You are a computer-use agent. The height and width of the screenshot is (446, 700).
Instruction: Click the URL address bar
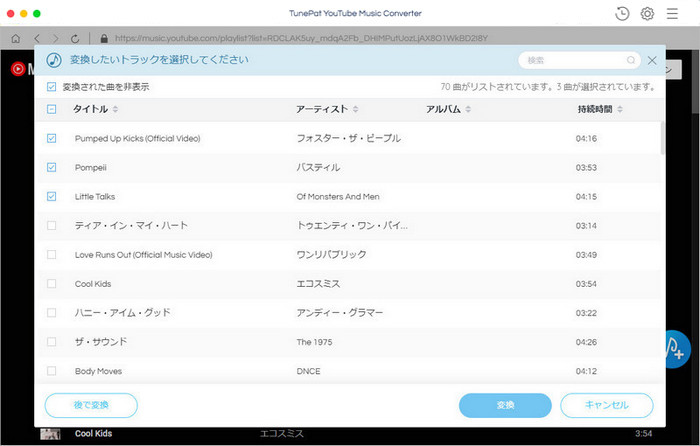click(301, 39)
